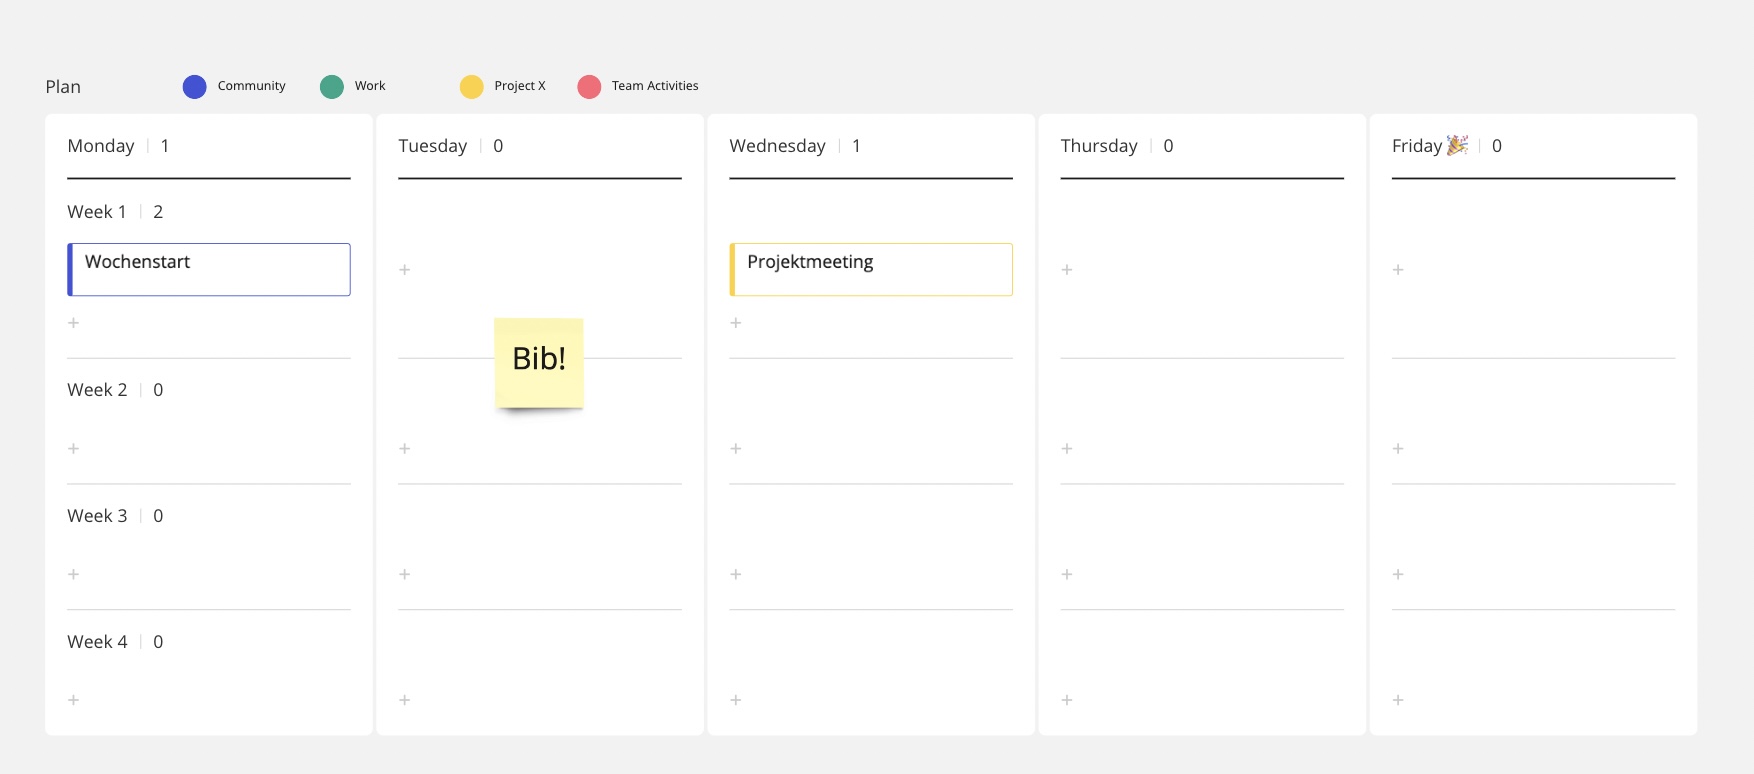Image resolution: width=1754 pixels, height=774 pixels.
Task: Add a card in Monday Week 2
Action: click(73, 449)
